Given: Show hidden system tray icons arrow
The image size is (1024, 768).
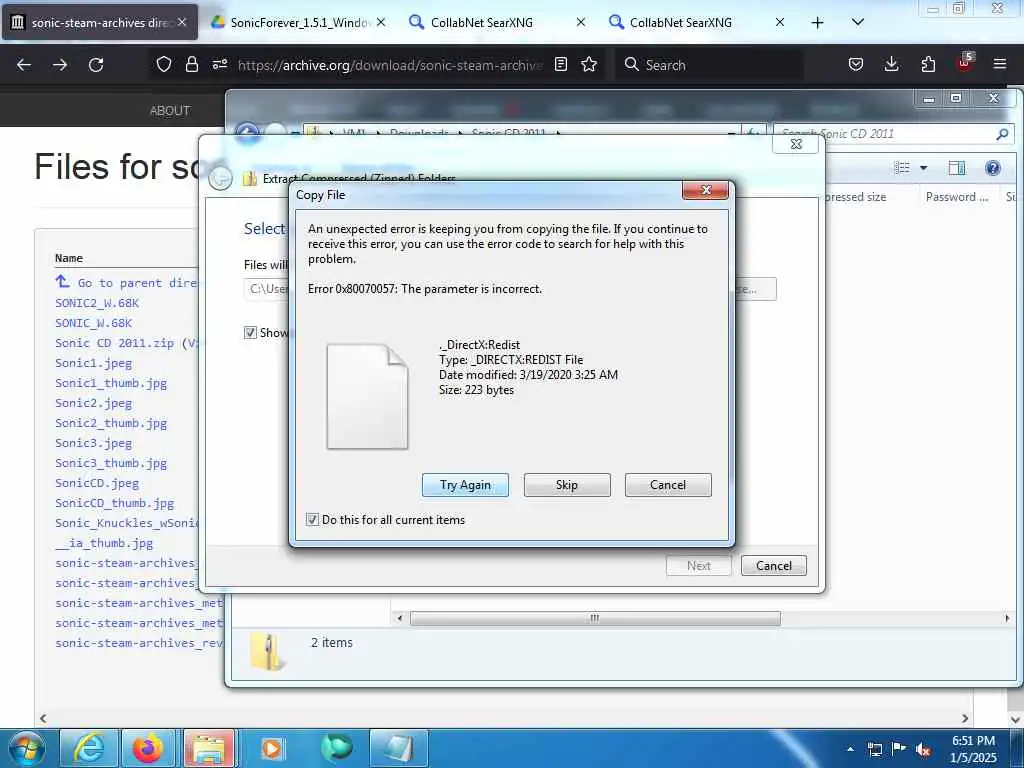Looking at the screenshot, I should [x=850, y=749].
